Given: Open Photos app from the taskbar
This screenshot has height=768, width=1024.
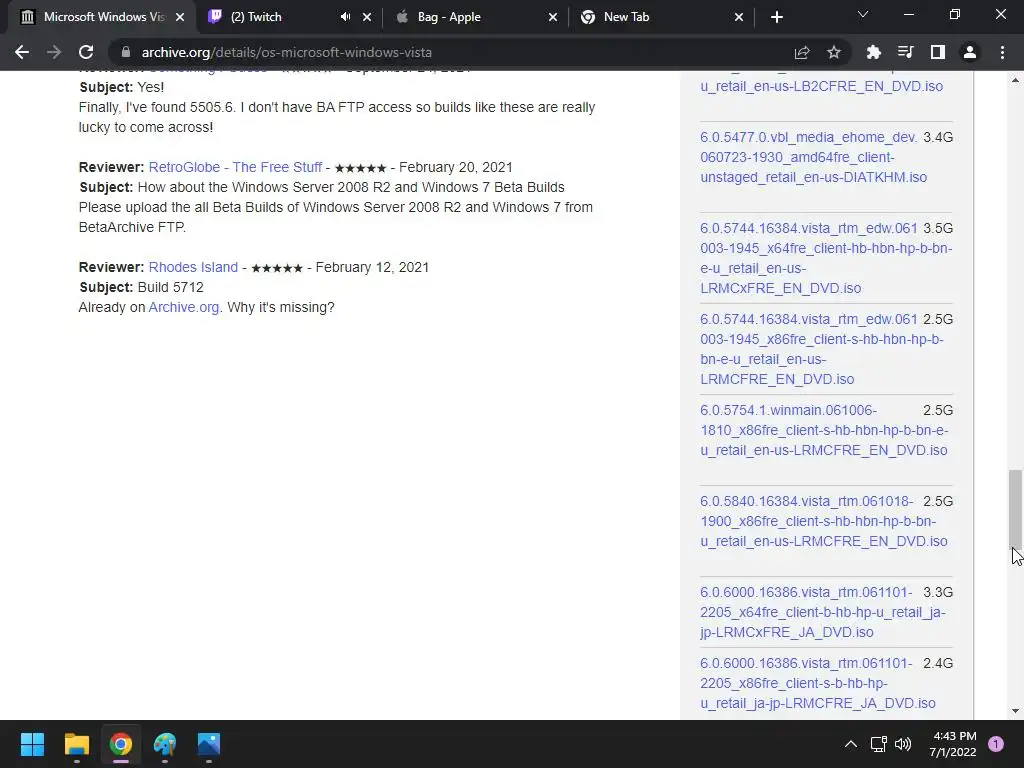Looking at the screenshot, I should [x=209, y=744].
